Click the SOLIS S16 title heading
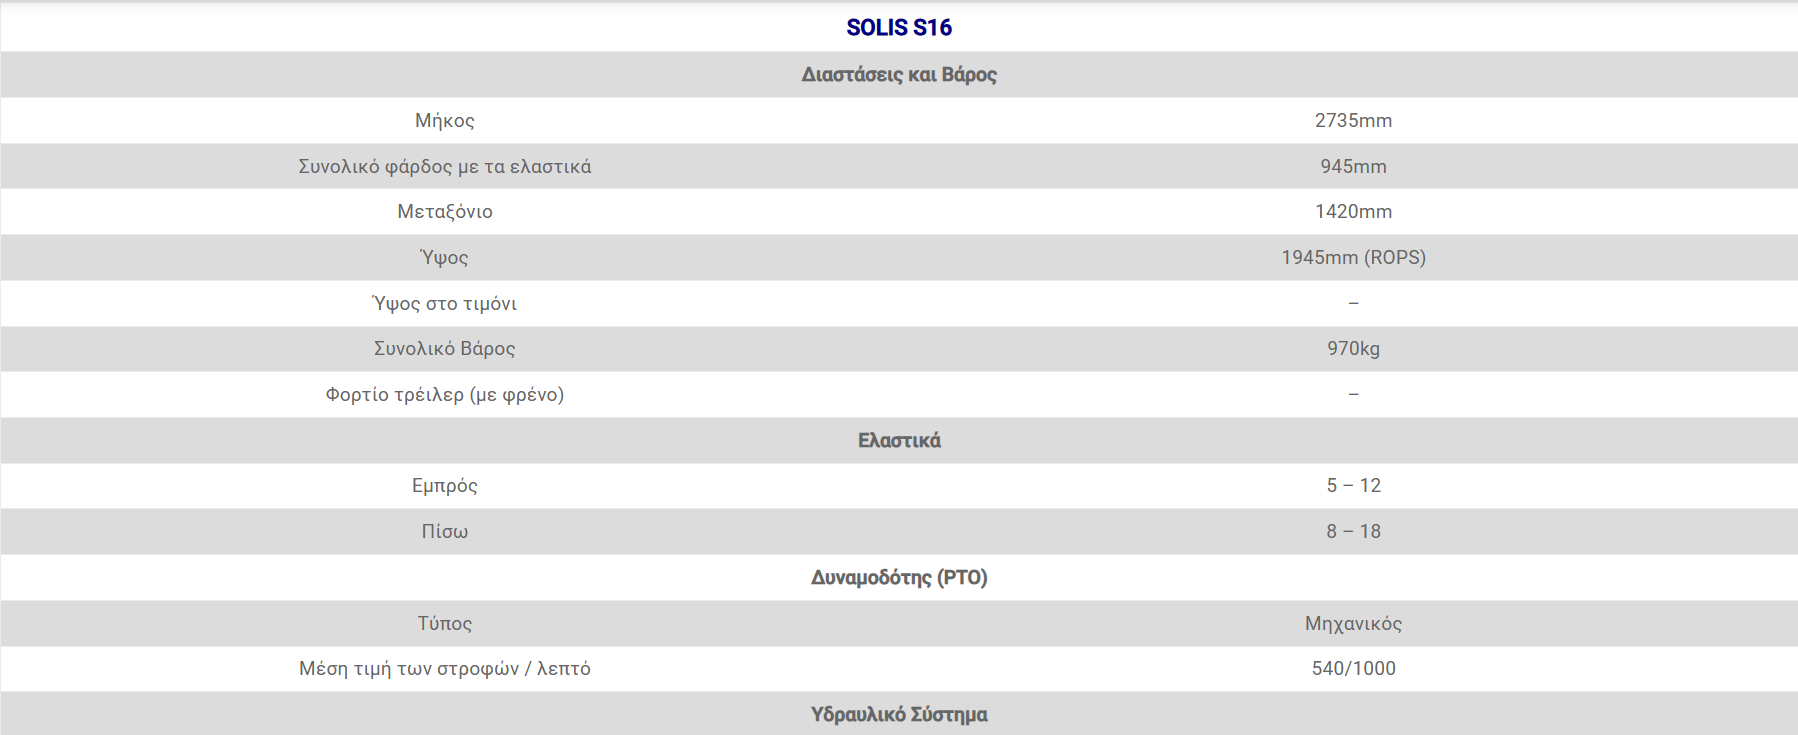 [x=898, y=28]
